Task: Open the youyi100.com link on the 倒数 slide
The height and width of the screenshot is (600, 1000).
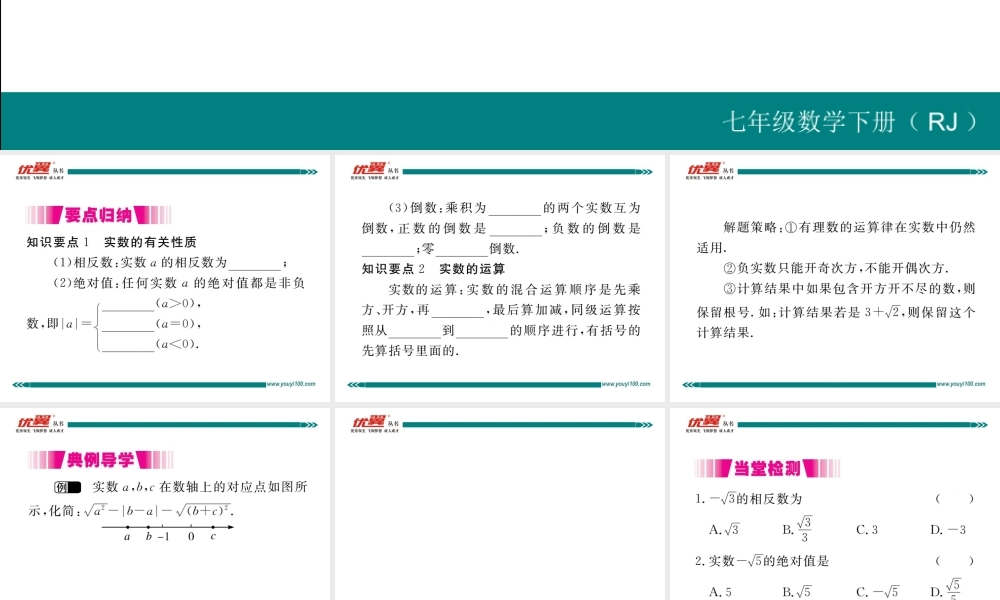Action: click(x=626, y=383)
